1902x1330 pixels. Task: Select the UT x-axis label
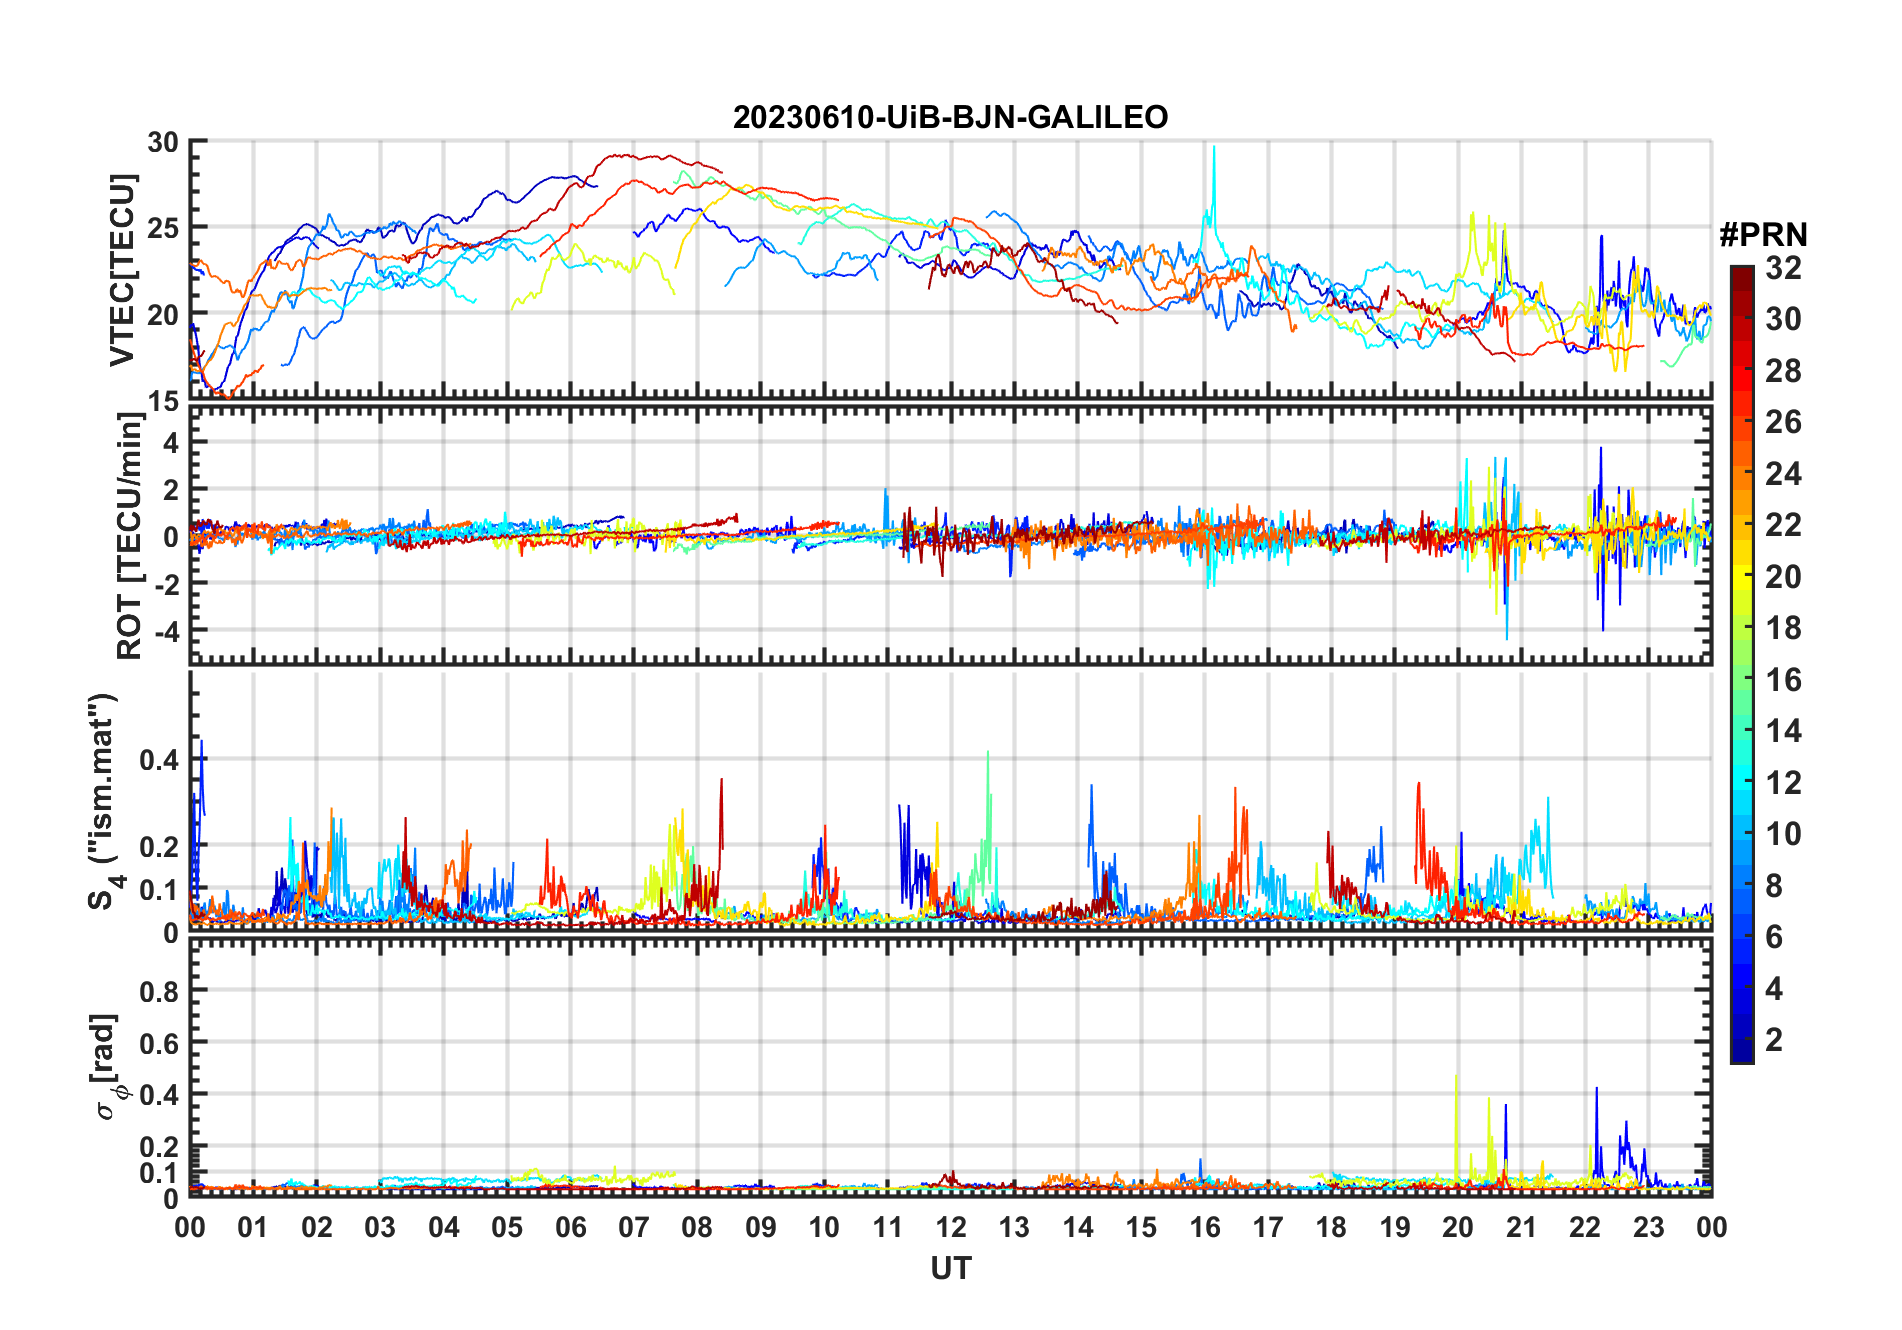(951, 1269)
